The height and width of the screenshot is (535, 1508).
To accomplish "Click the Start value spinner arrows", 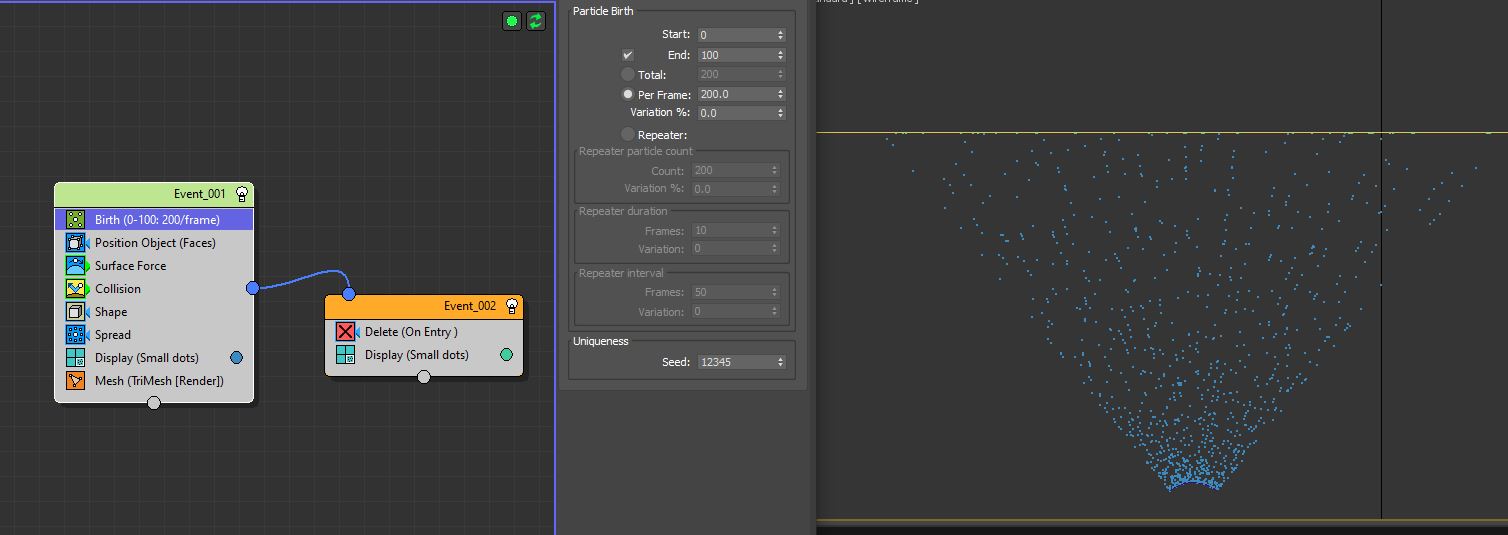I will [x=780, y=35].
